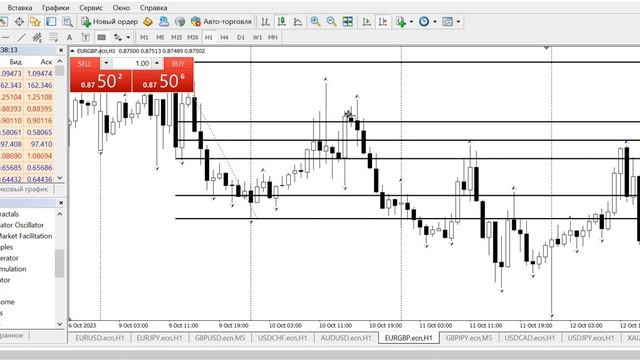
Task: Open the Data Window crosshair icon
Action: click(19, 22)
